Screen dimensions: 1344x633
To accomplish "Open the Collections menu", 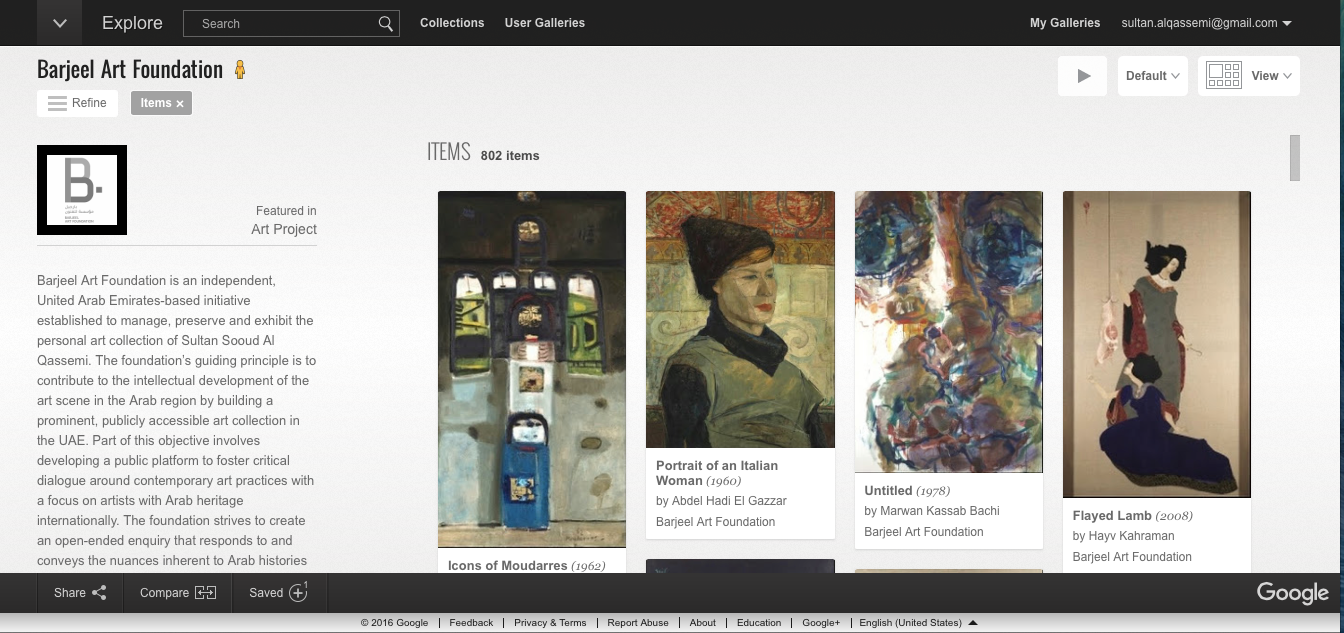I will [452, 23].
